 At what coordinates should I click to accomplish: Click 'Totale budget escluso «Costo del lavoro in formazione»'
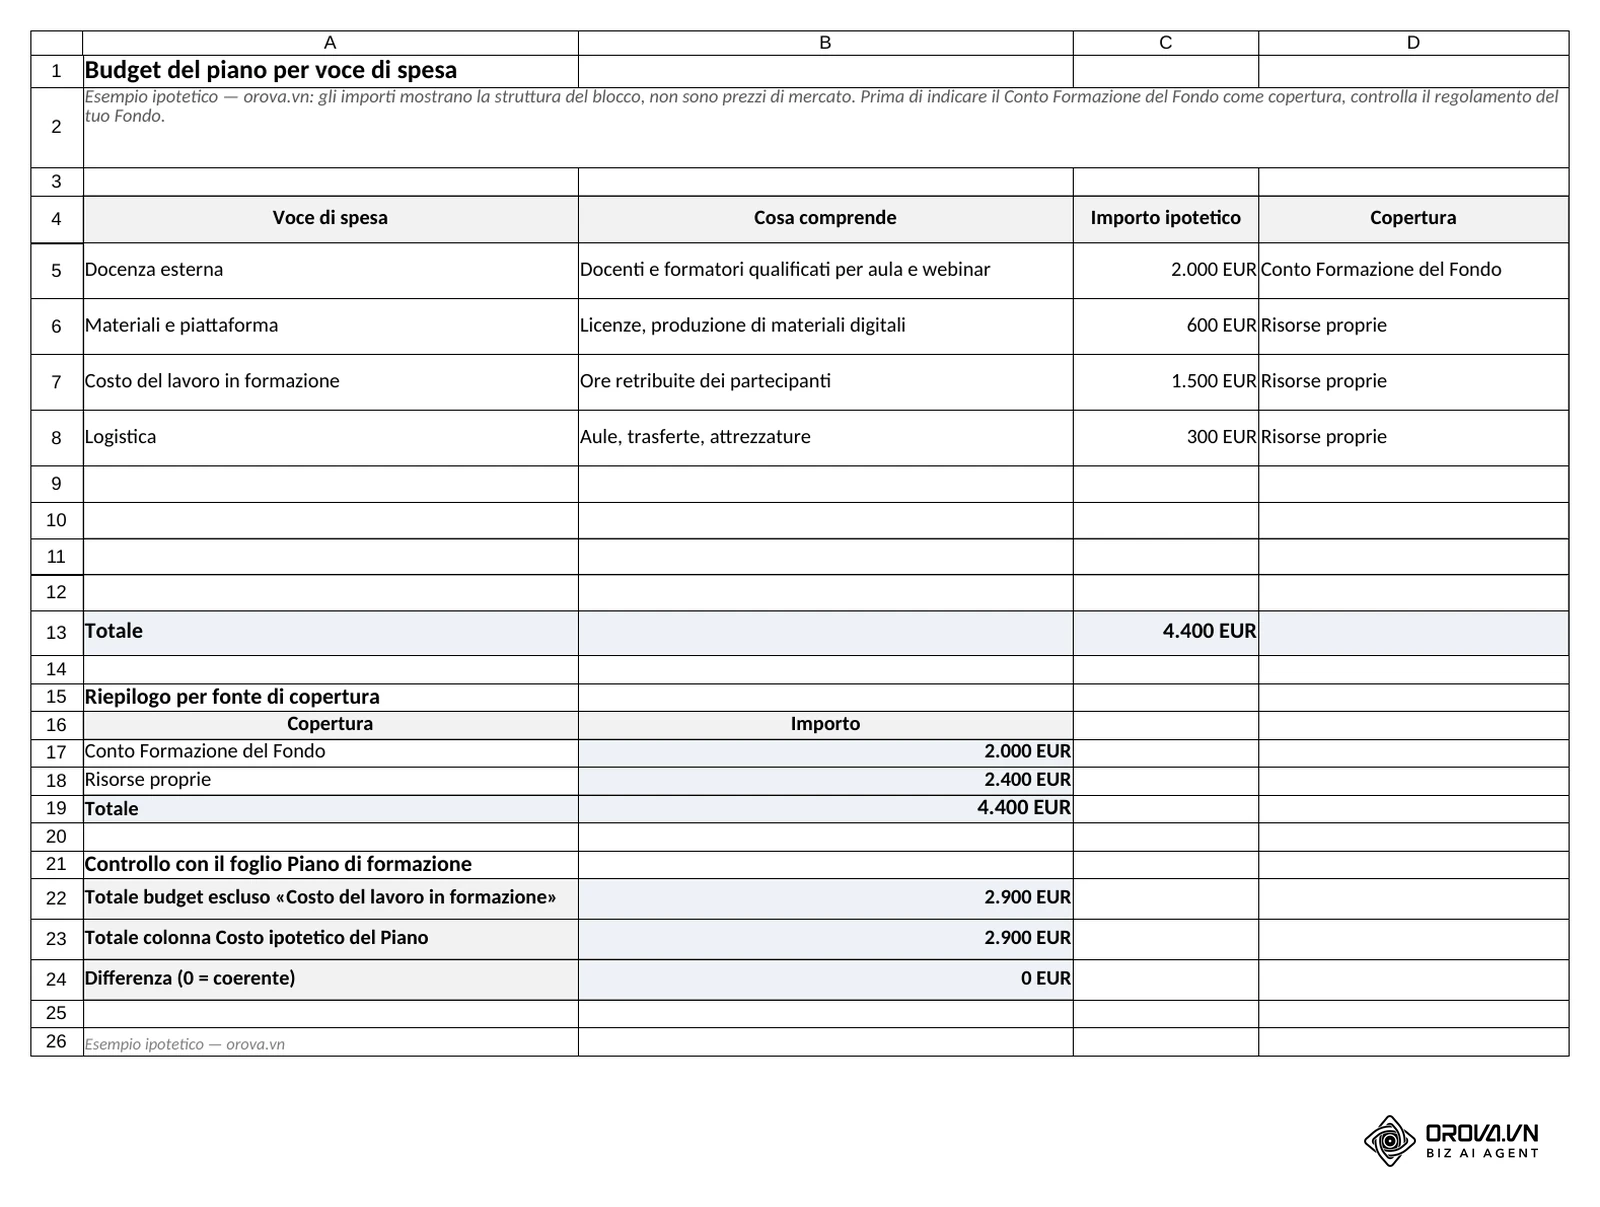pos(320,897)
